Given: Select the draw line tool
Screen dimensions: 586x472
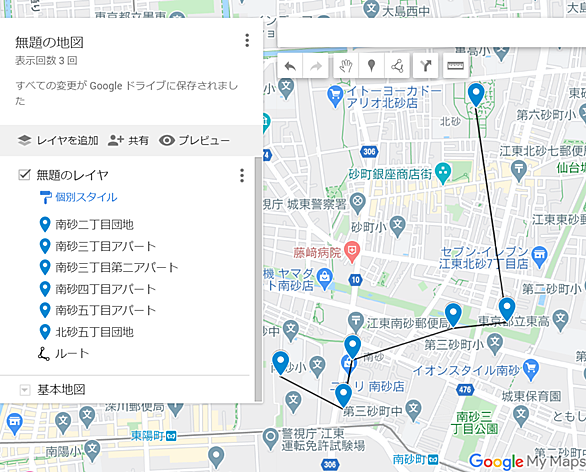Looking at the screenshot, I should [x=397, y=66].
